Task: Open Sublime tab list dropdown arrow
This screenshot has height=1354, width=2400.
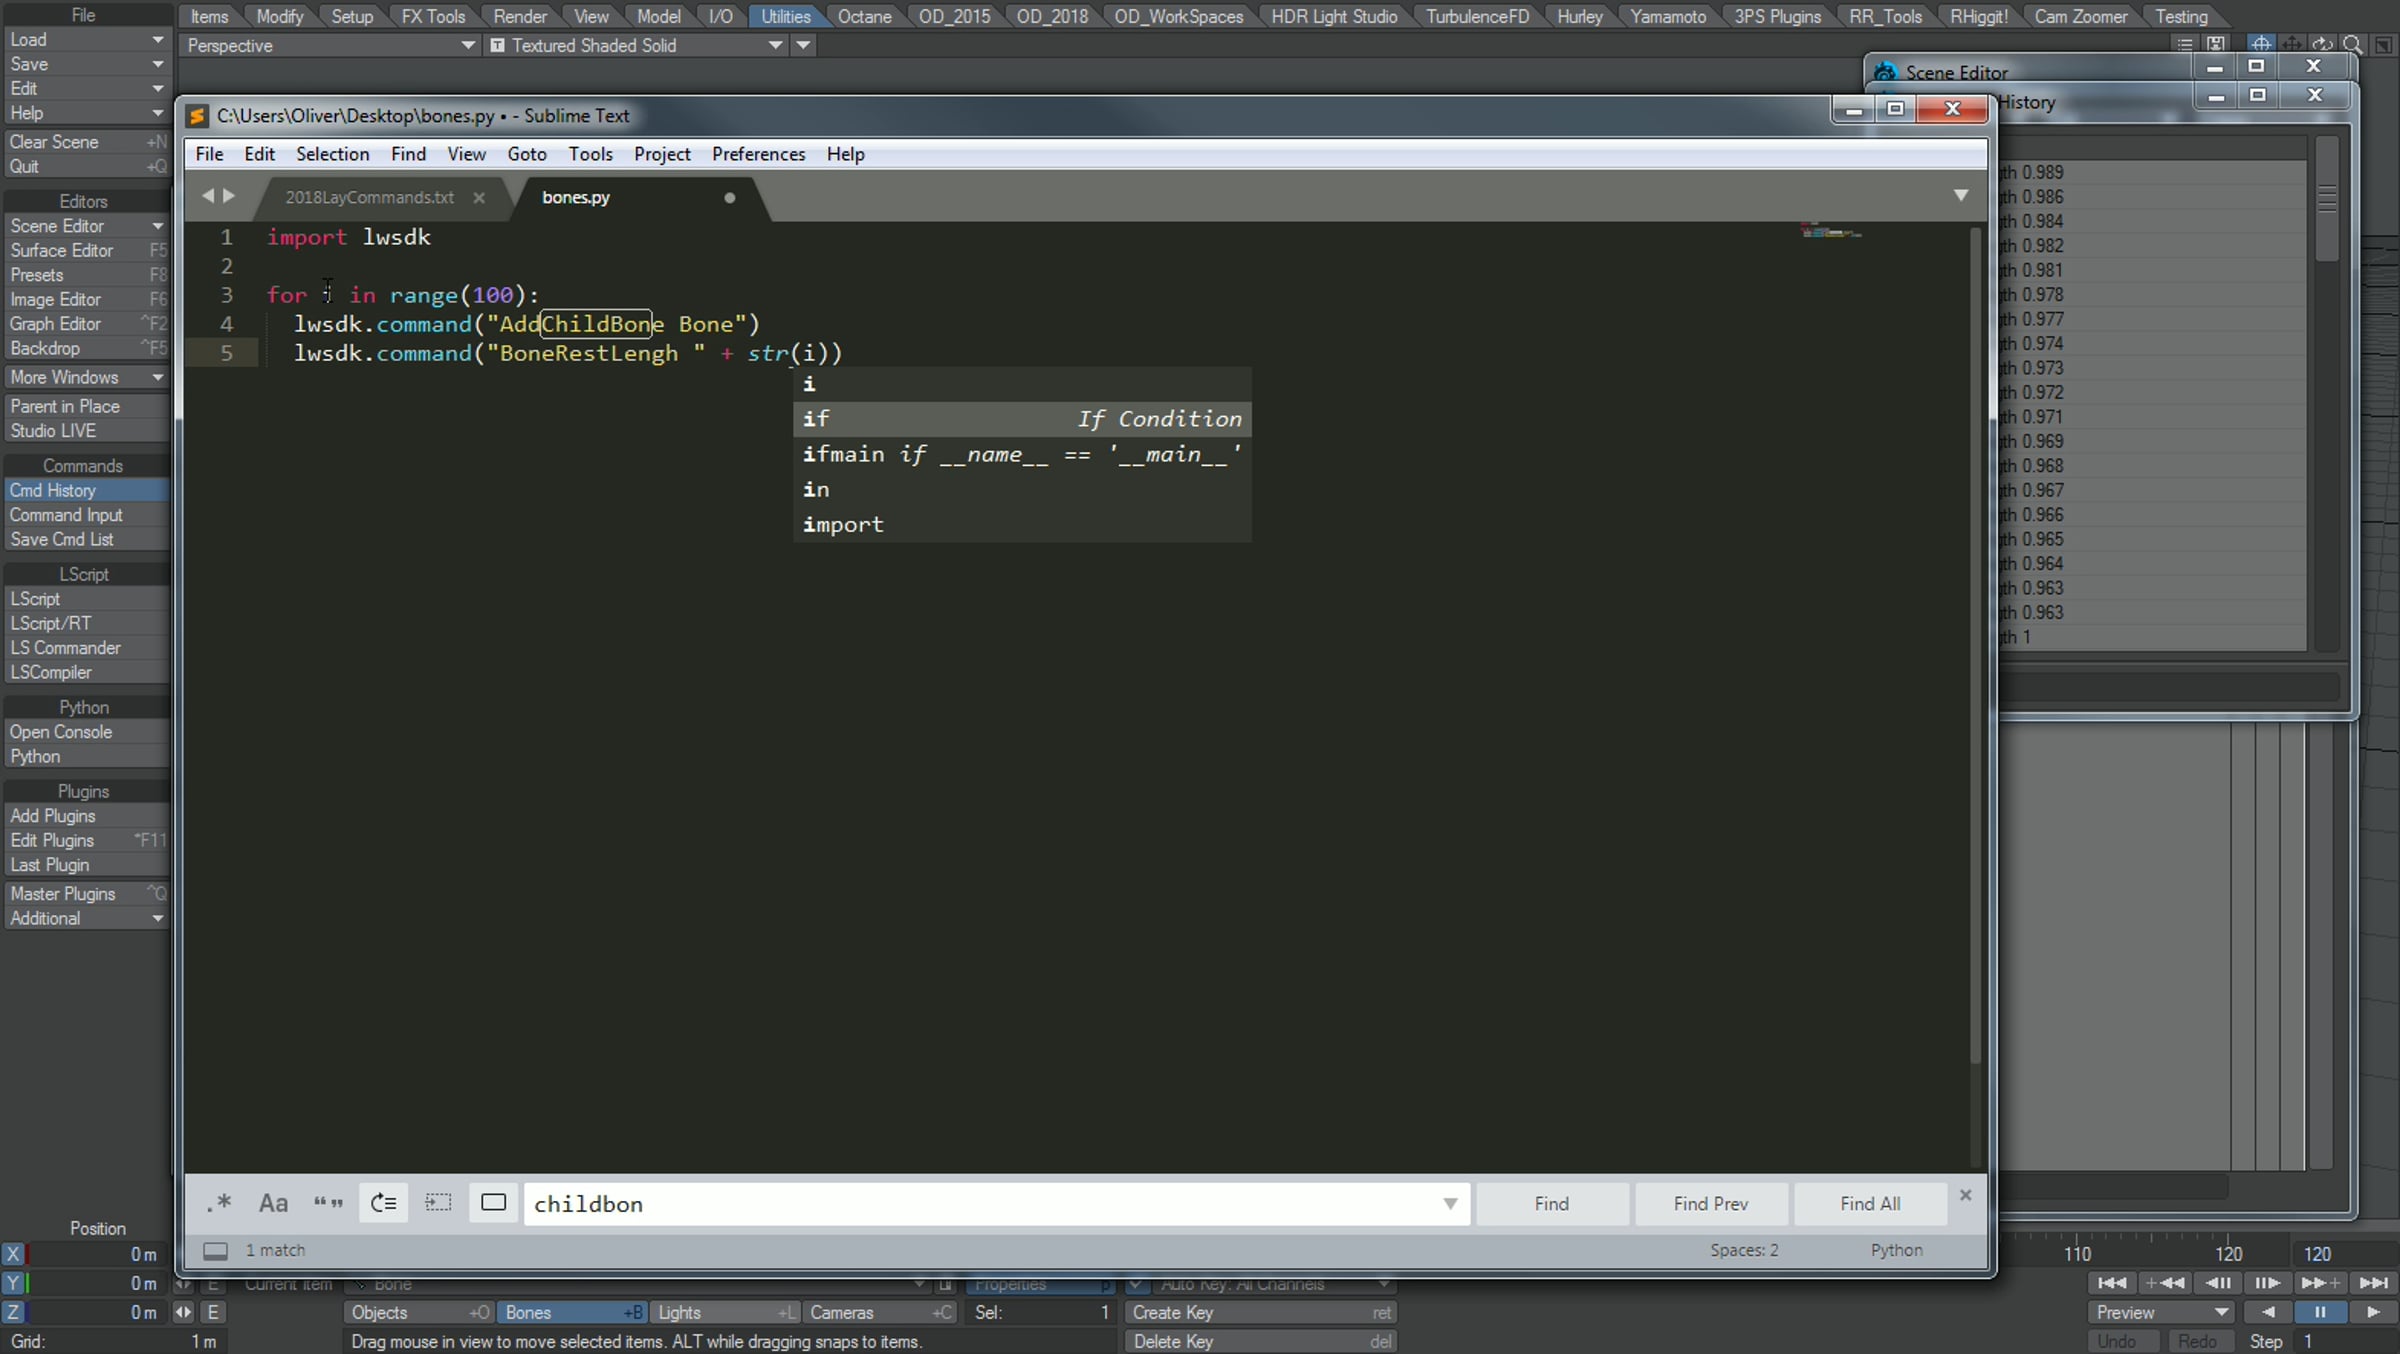Action: (x=1960, y=195)
